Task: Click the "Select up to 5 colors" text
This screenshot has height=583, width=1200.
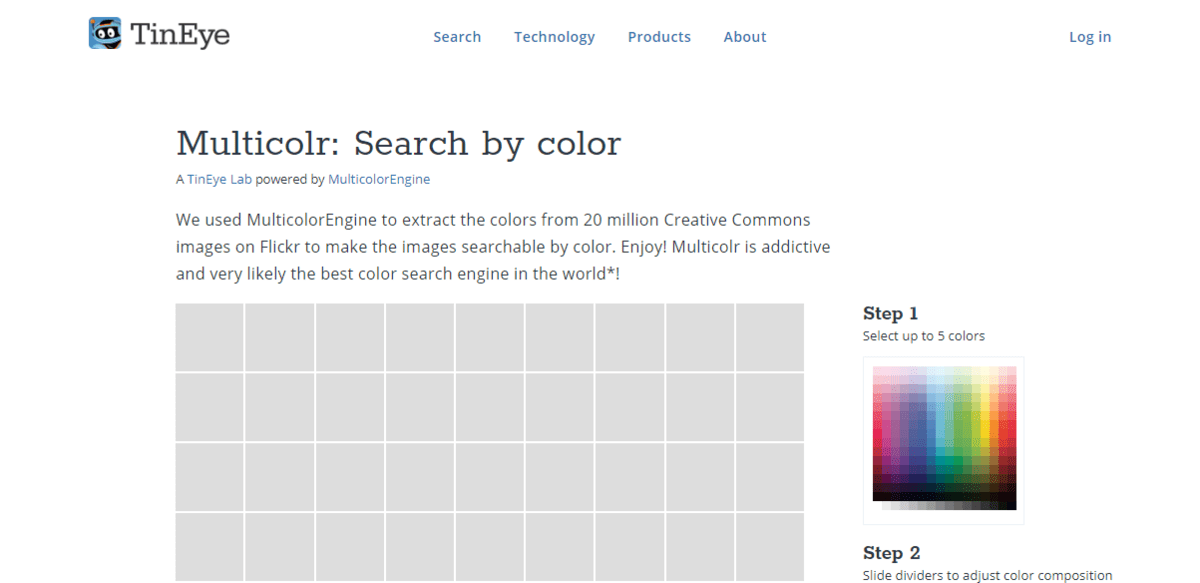Action: click(924, 336)
